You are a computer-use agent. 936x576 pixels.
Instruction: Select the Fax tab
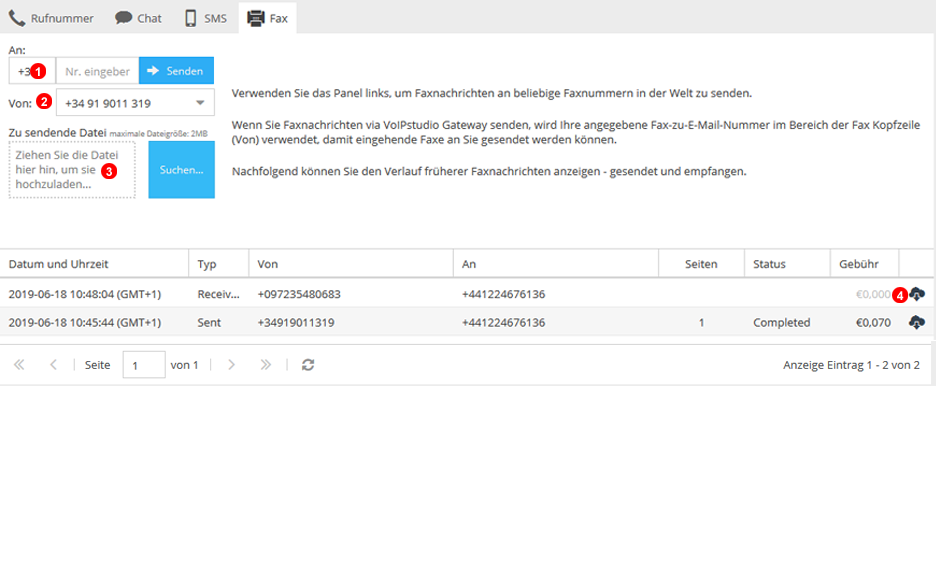pyautogui.click(x=267, y=17)
